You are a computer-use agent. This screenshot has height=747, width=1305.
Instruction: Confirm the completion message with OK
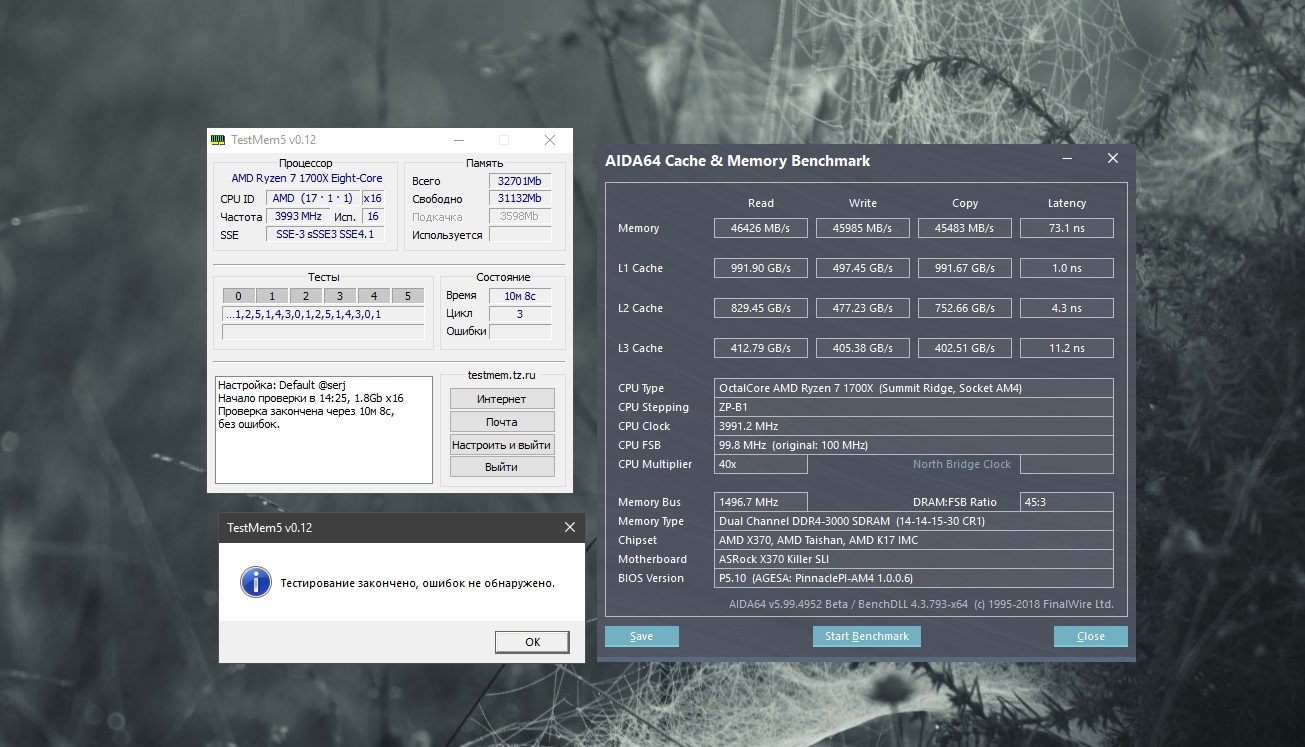tap(532, 642)
